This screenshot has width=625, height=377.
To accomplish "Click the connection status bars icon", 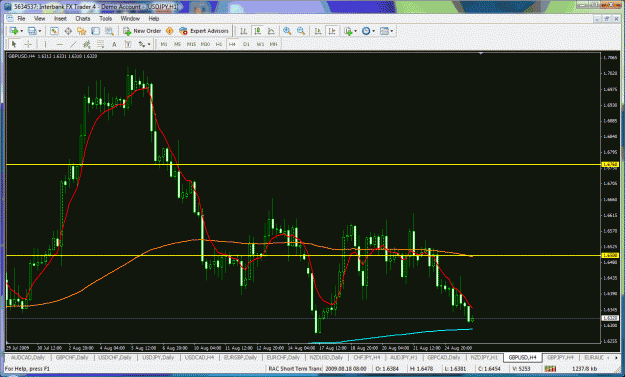I will (550, 369).
